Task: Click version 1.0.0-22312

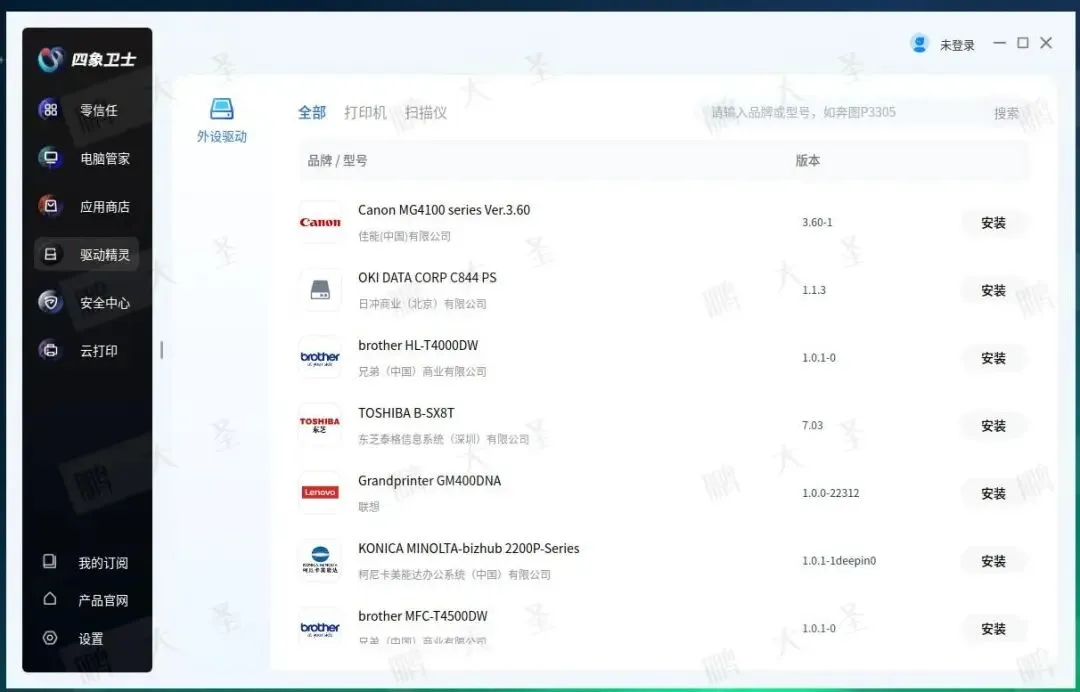Action: [x=831, y=493]
